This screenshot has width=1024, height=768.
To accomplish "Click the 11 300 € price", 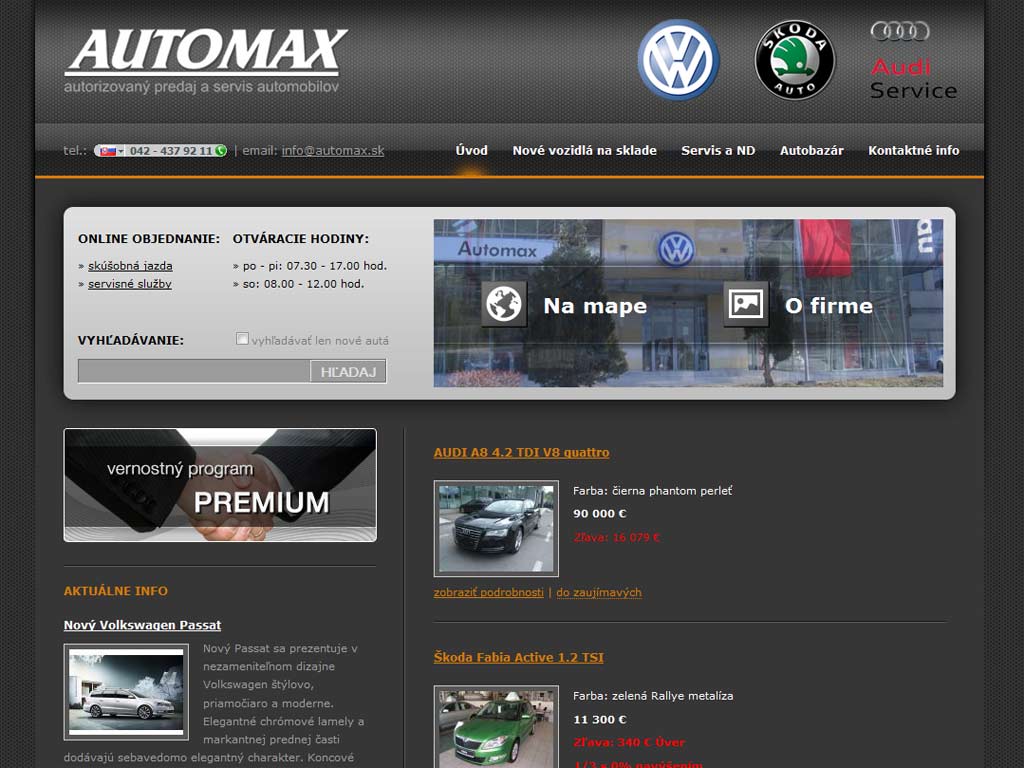I will [600, 719].
